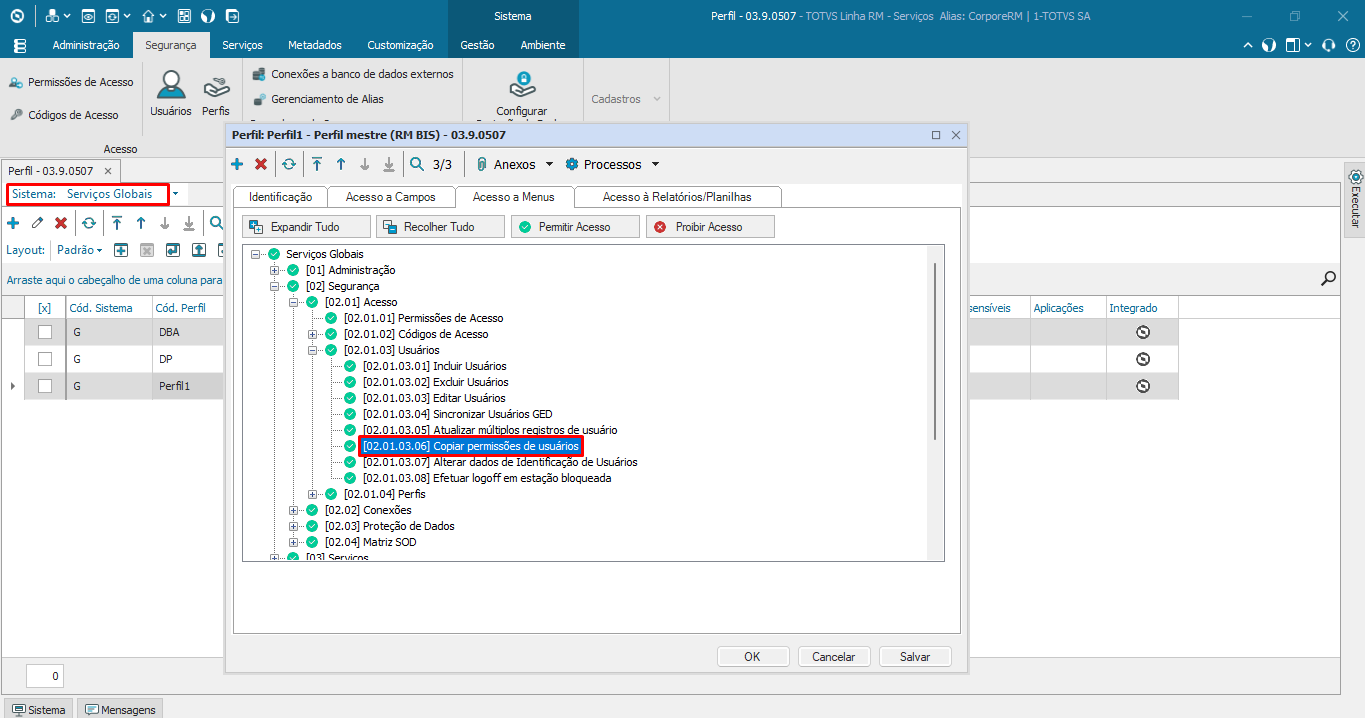Viewport: 1365px width, 718px height.
Task: Click the pencil edit icon in main list toolbar
Action: tap(37, 223)
